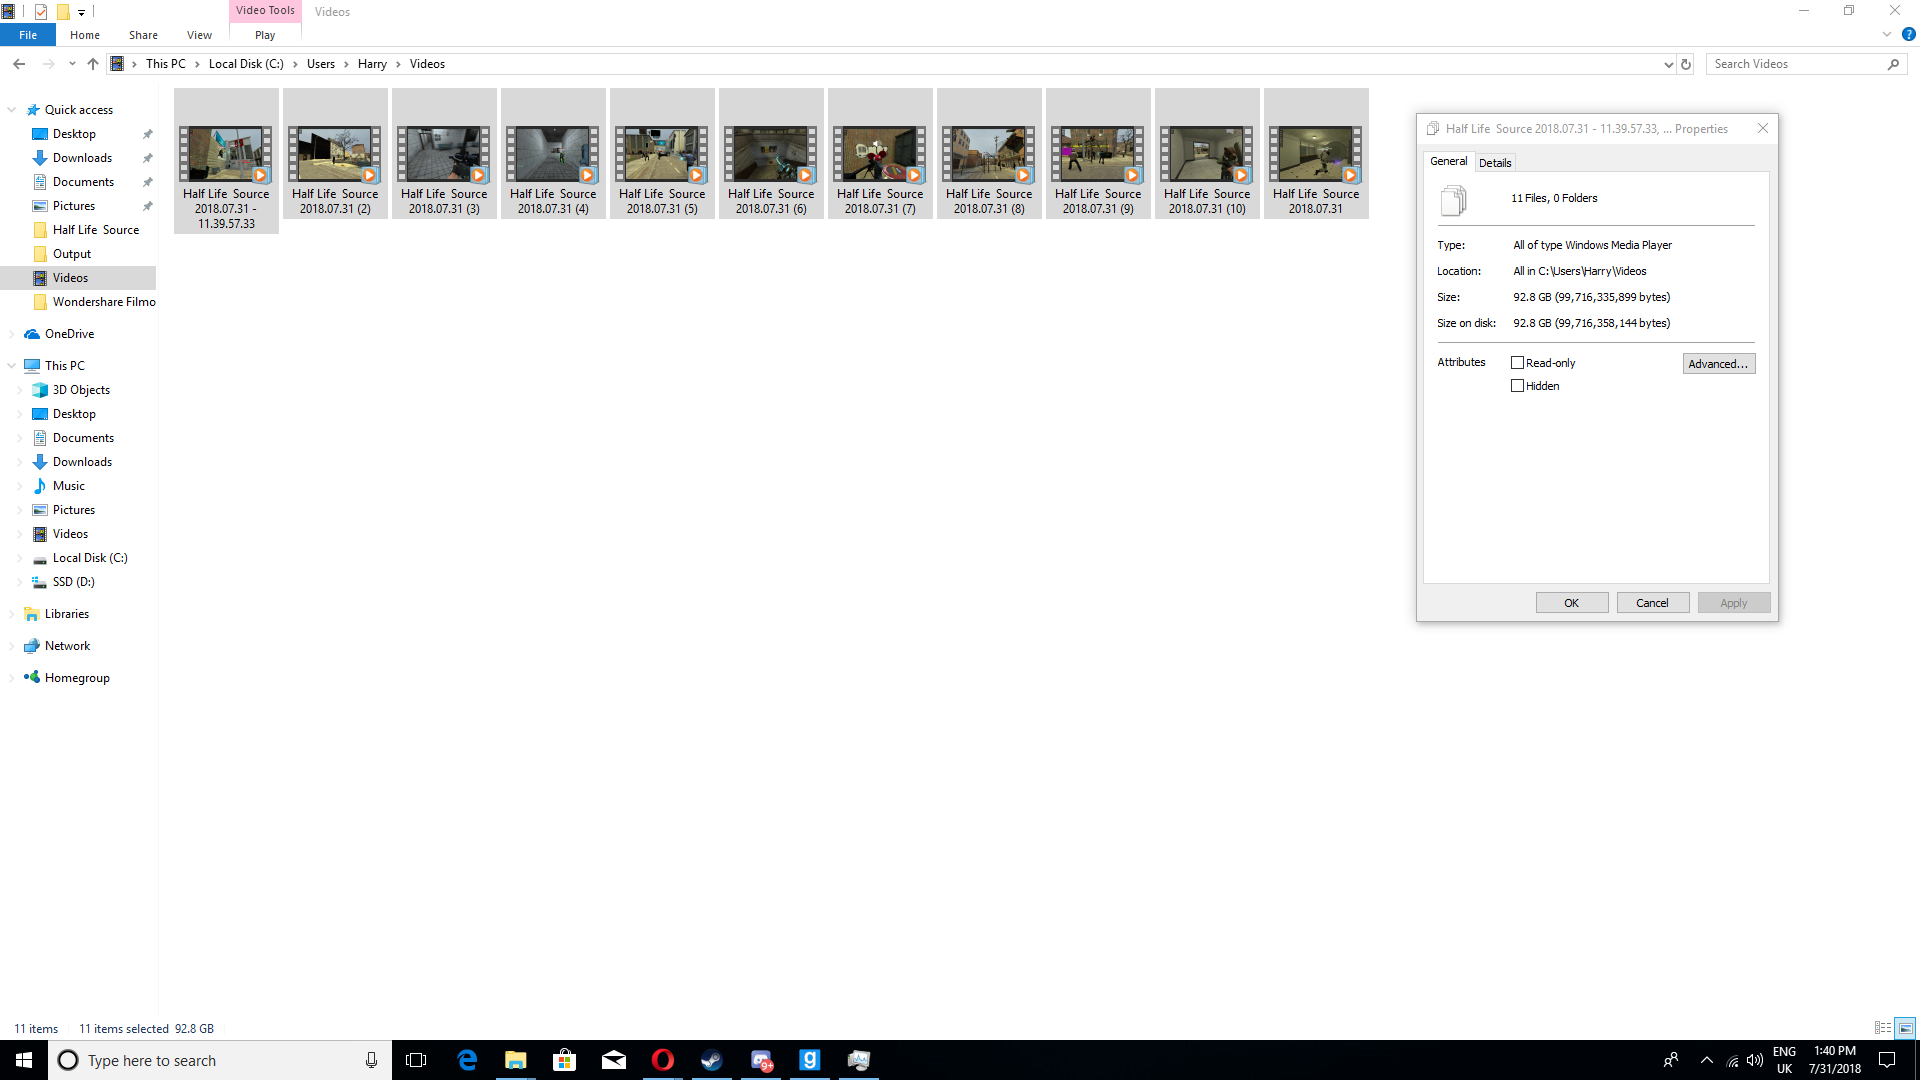1920x1080 pixels.
Task: Click the microphone icon in search box
Action: (x=371, y=1060)
